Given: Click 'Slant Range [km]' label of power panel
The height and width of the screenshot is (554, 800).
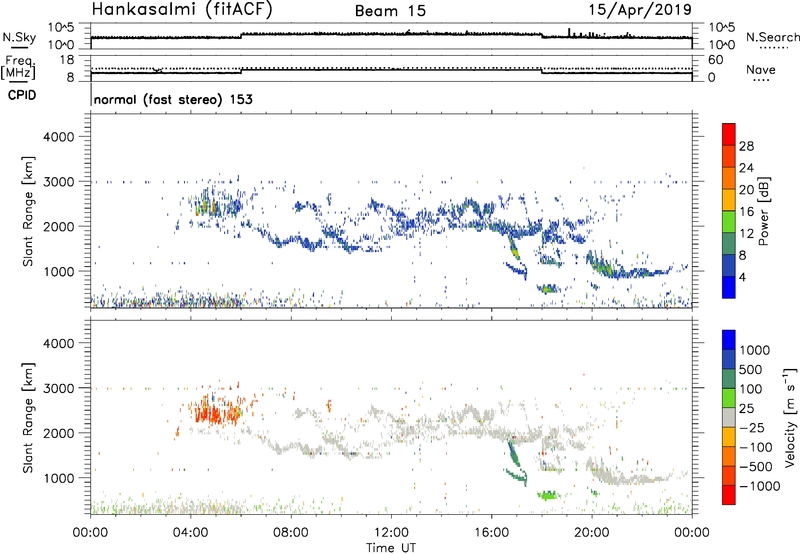Looking at the screenshot, I should click(x=28, y=211).
